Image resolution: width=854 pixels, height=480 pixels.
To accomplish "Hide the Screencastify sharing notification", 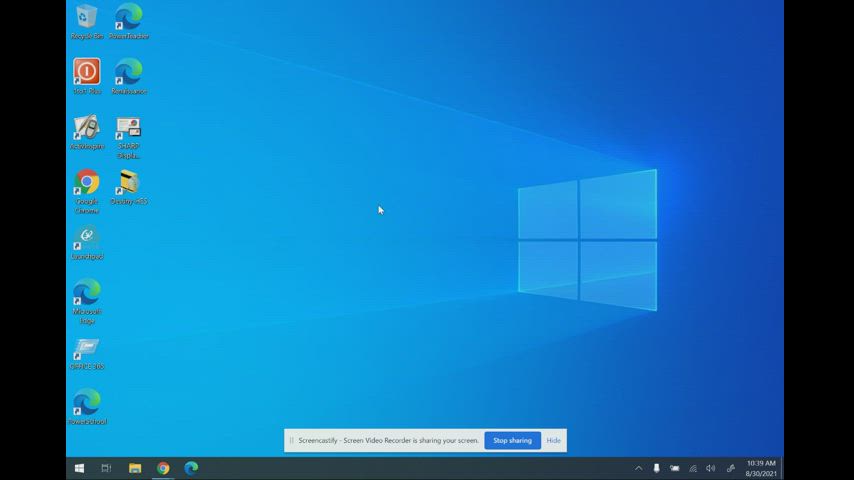I will tap(553, 440).
